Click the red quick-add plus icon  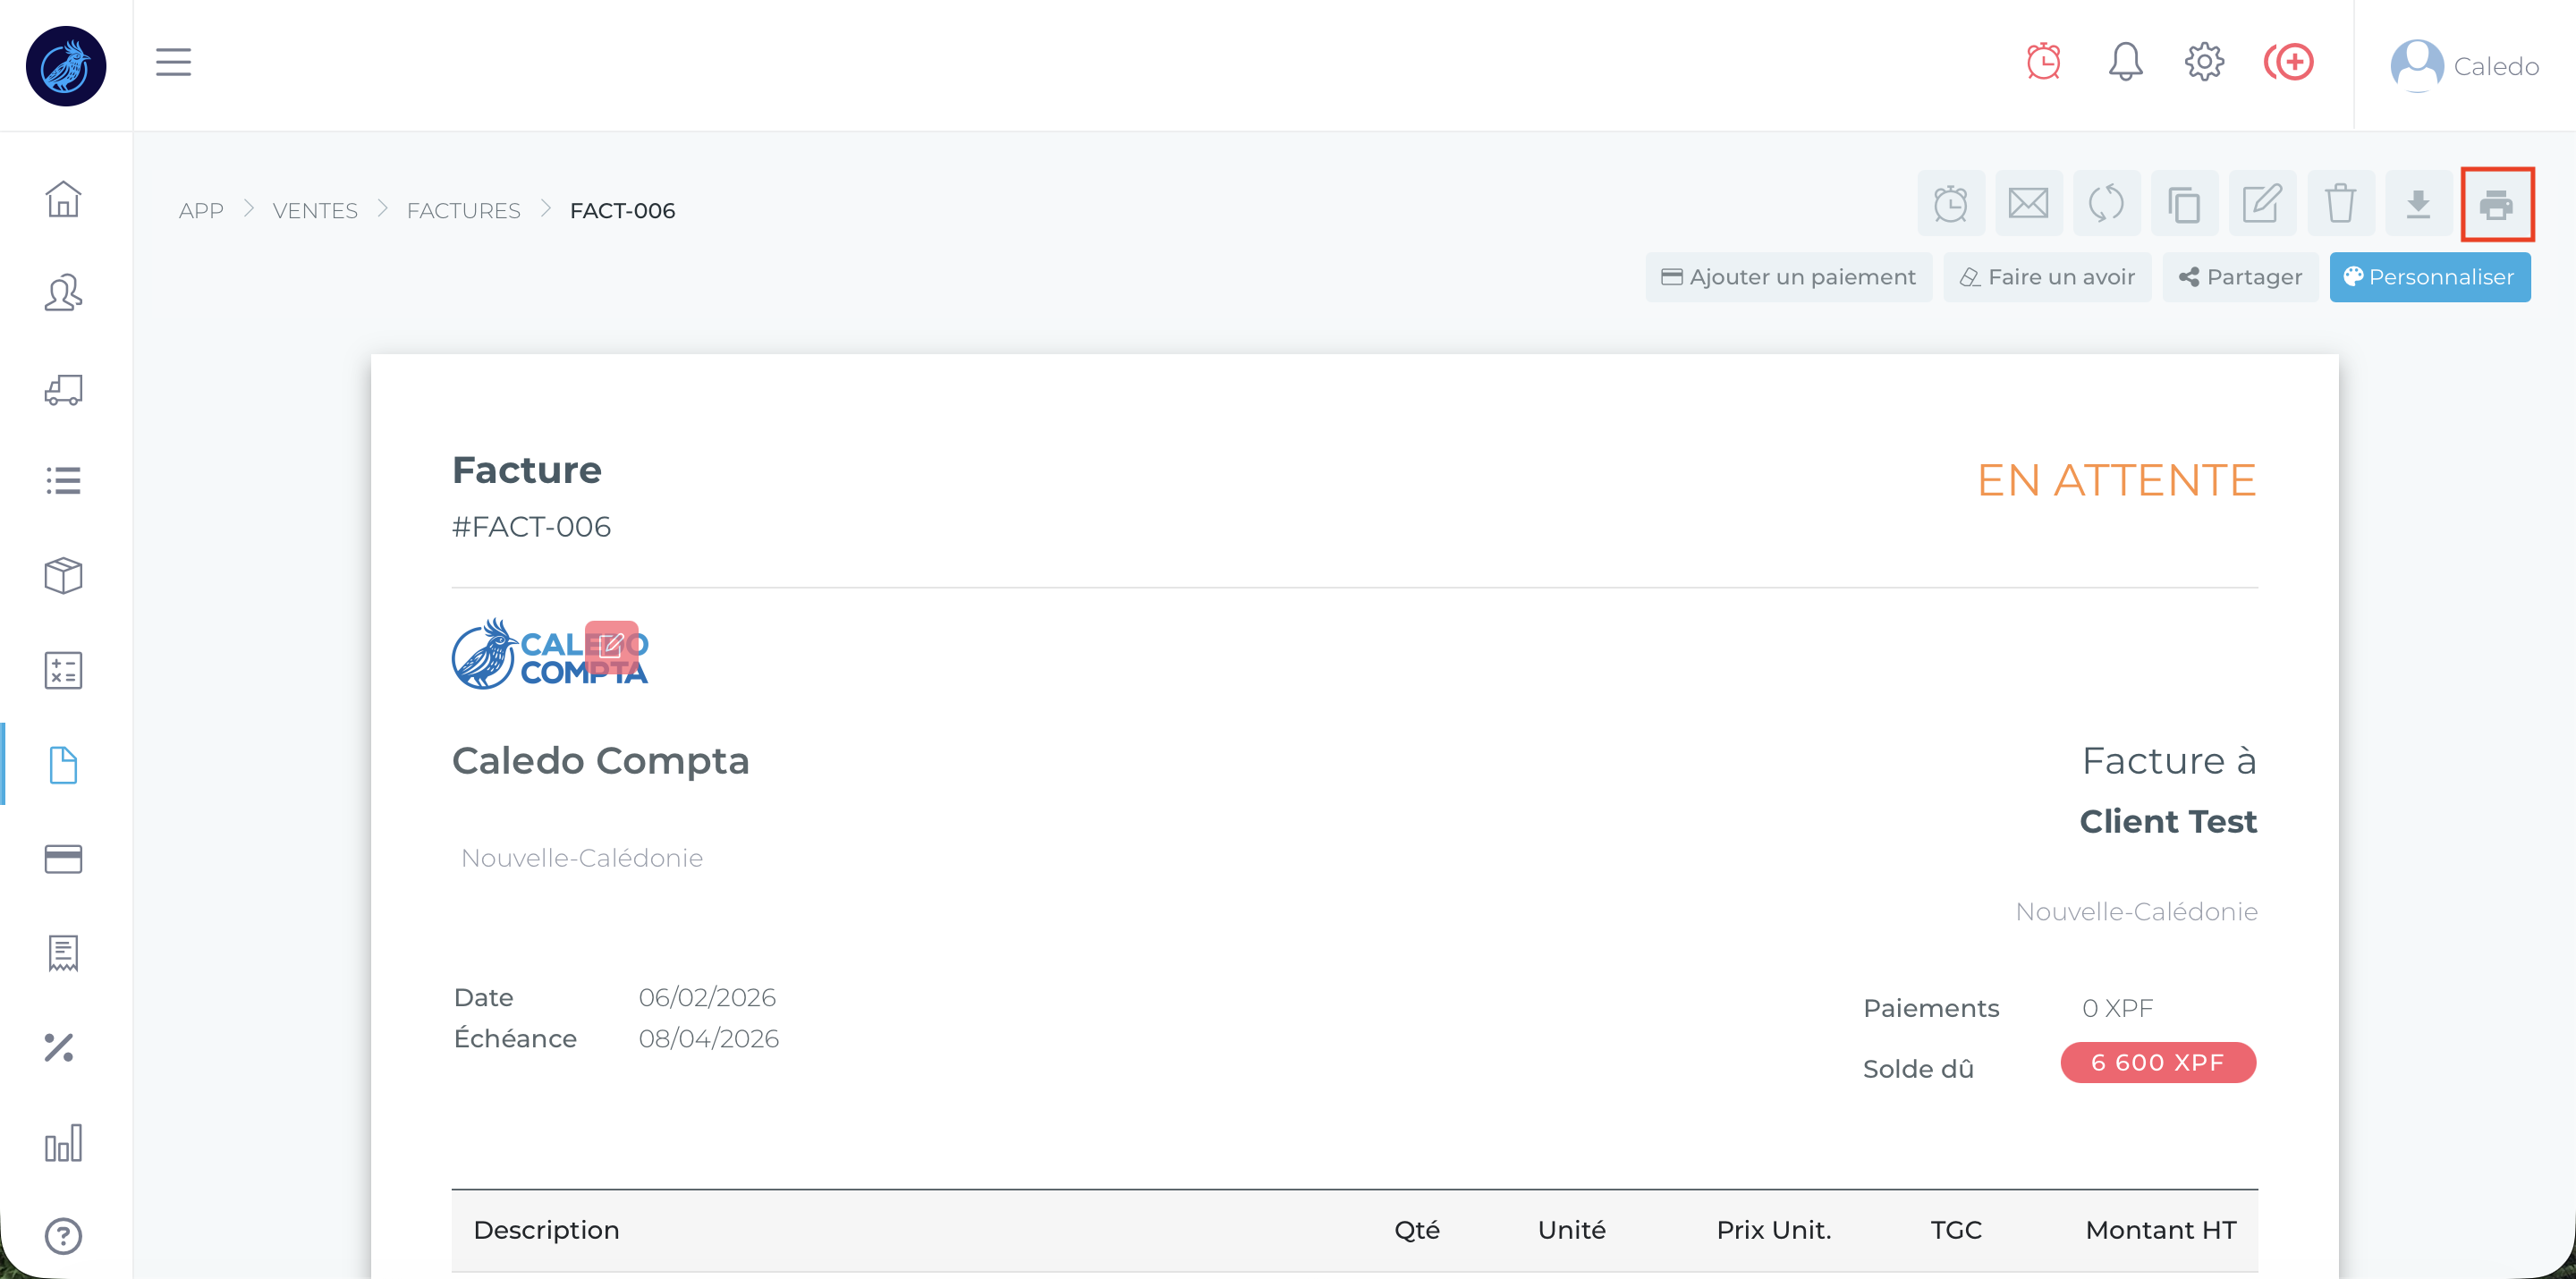point(2289,63)
